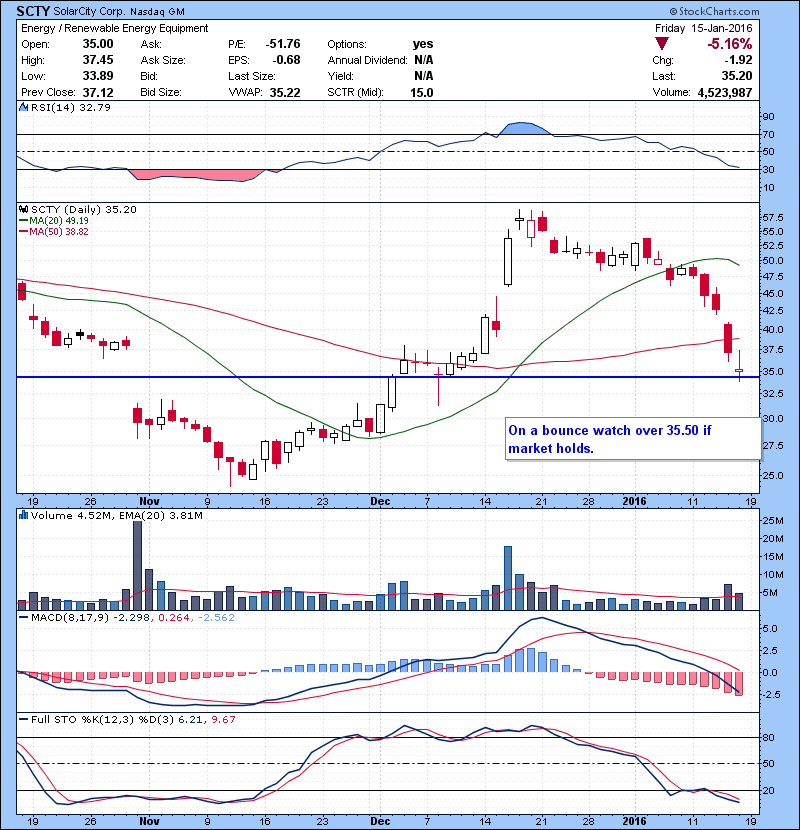Click the 2016 label on price chart axis
This screenshot has width=800, height=830.
pos(634,501)
